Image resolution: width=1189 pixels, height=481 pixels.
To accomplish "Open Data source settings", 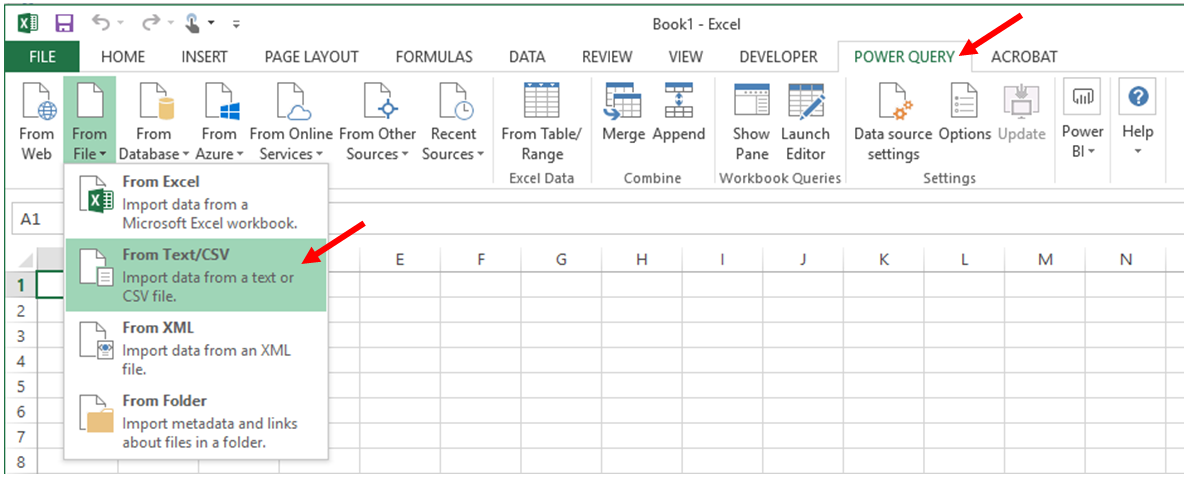I will click(893, 121).
